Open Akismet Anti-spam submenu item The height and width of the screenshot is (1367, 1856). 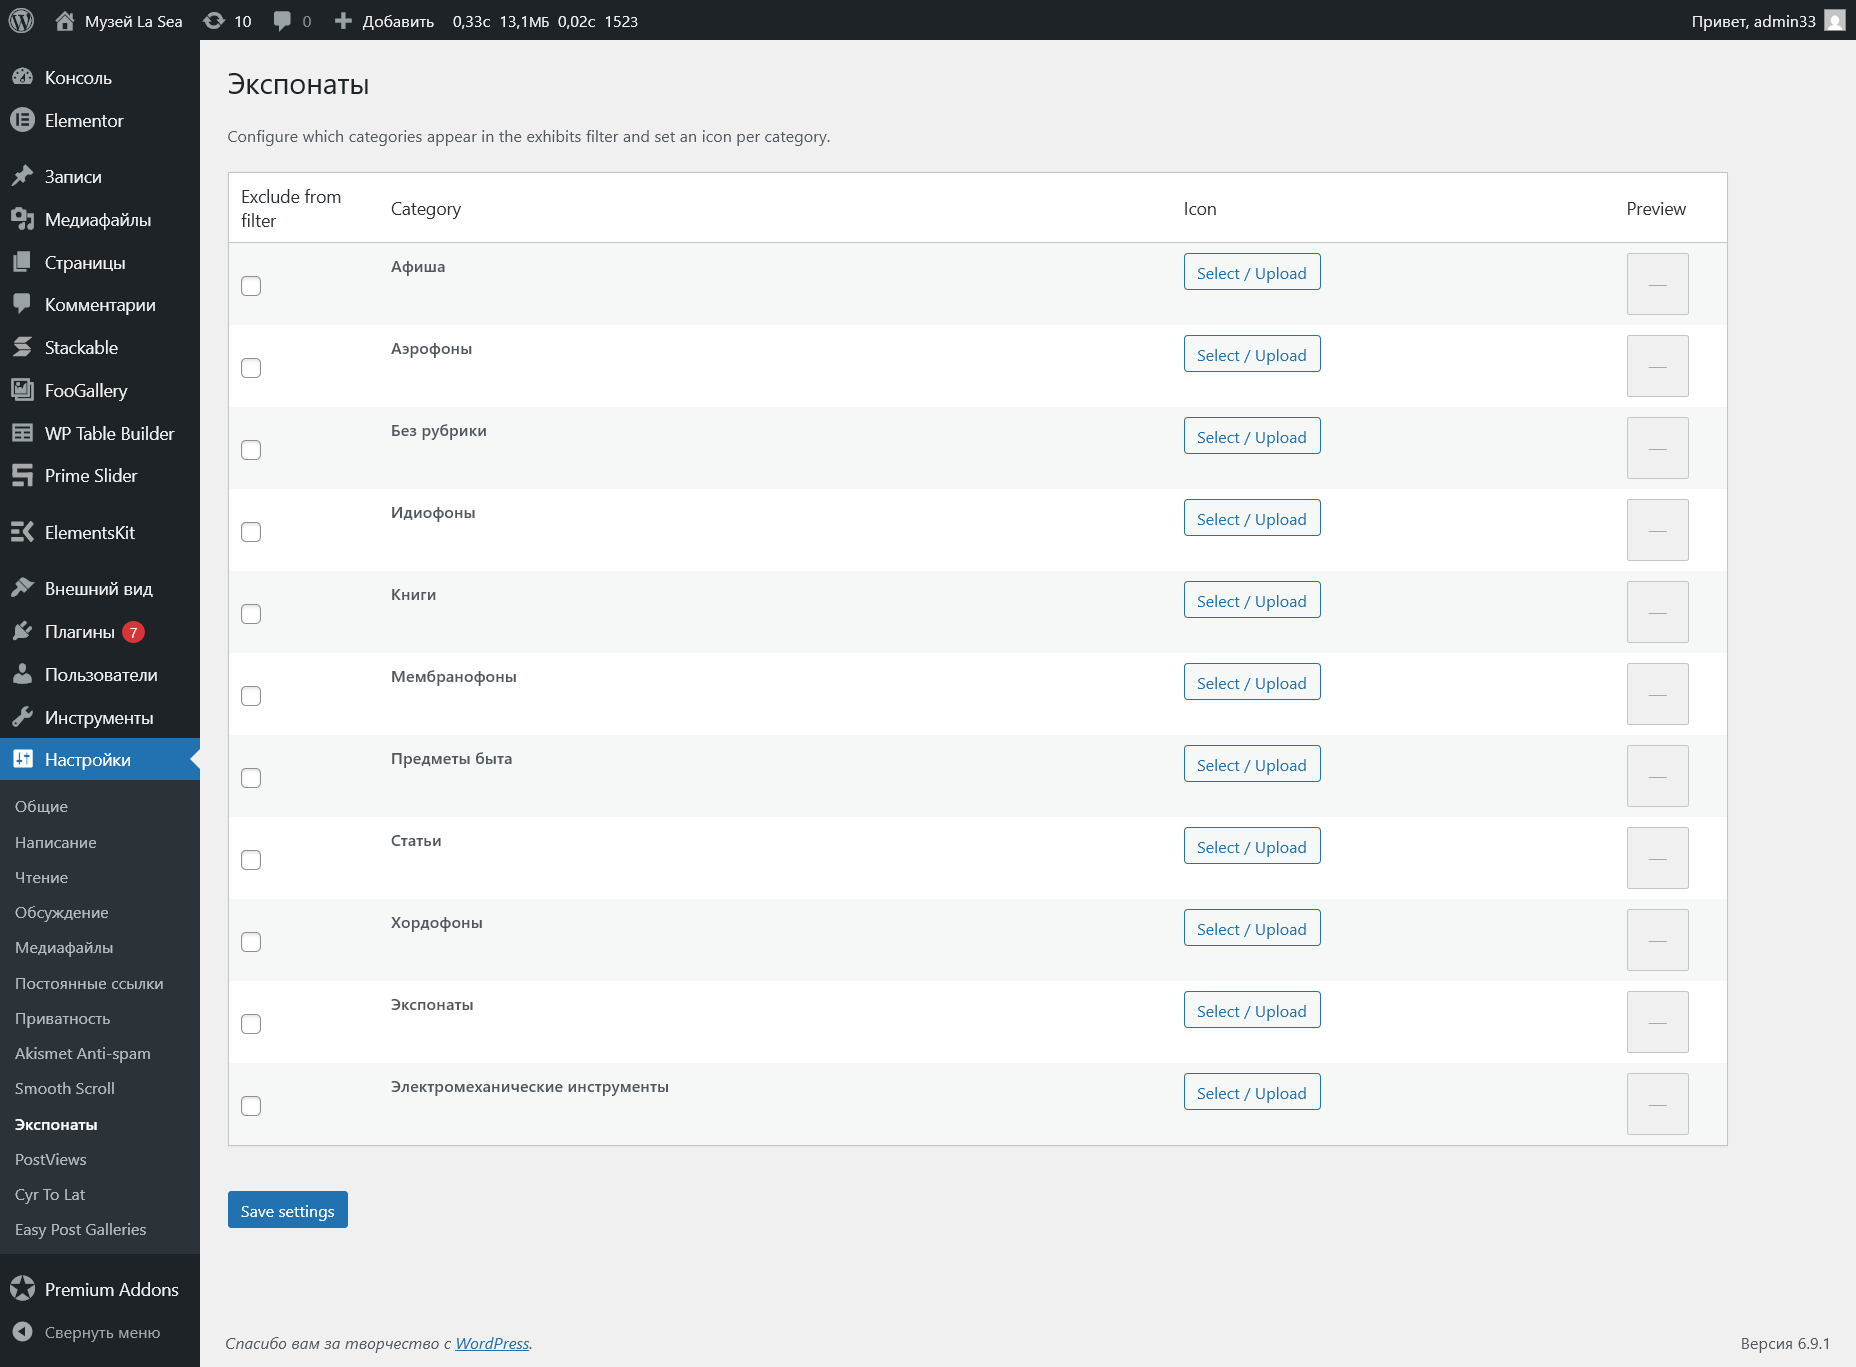click(83, 1053)
